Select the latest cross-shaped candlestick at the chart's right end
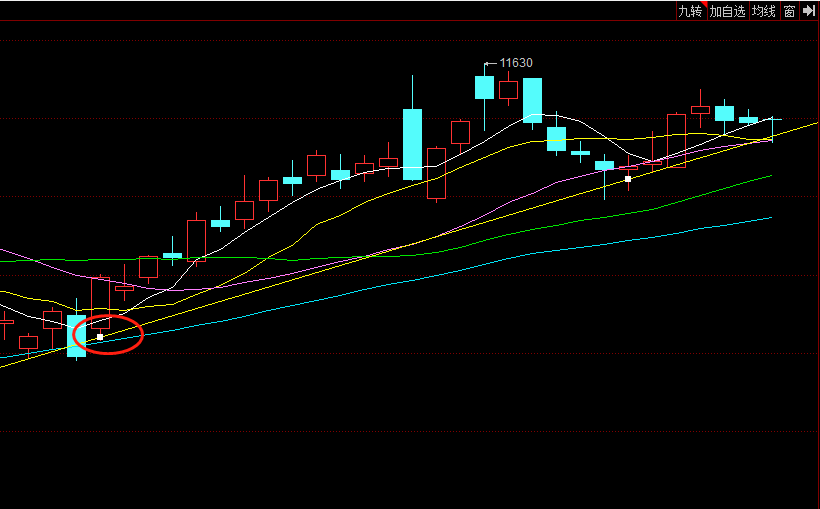820x509 pixels. [772, 128]
